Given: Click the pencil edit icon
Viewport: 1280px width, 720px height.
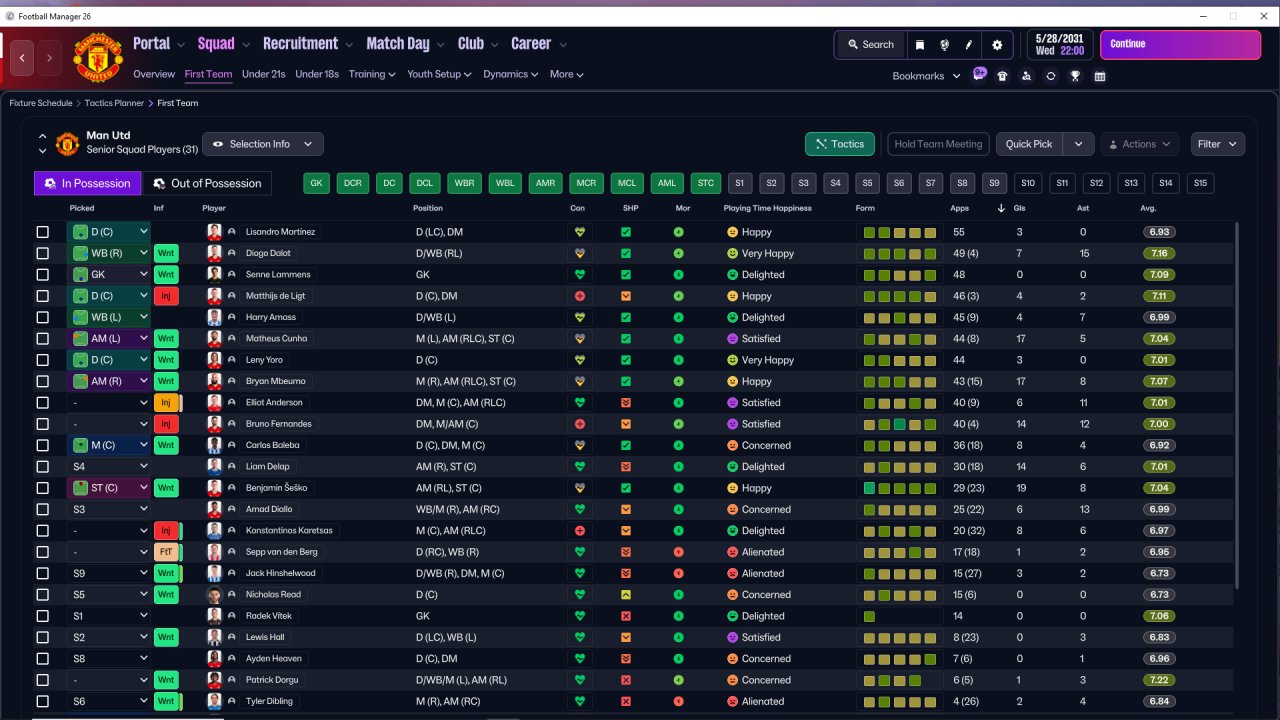Looking at the screenshot, I should (x=968, y=45).
